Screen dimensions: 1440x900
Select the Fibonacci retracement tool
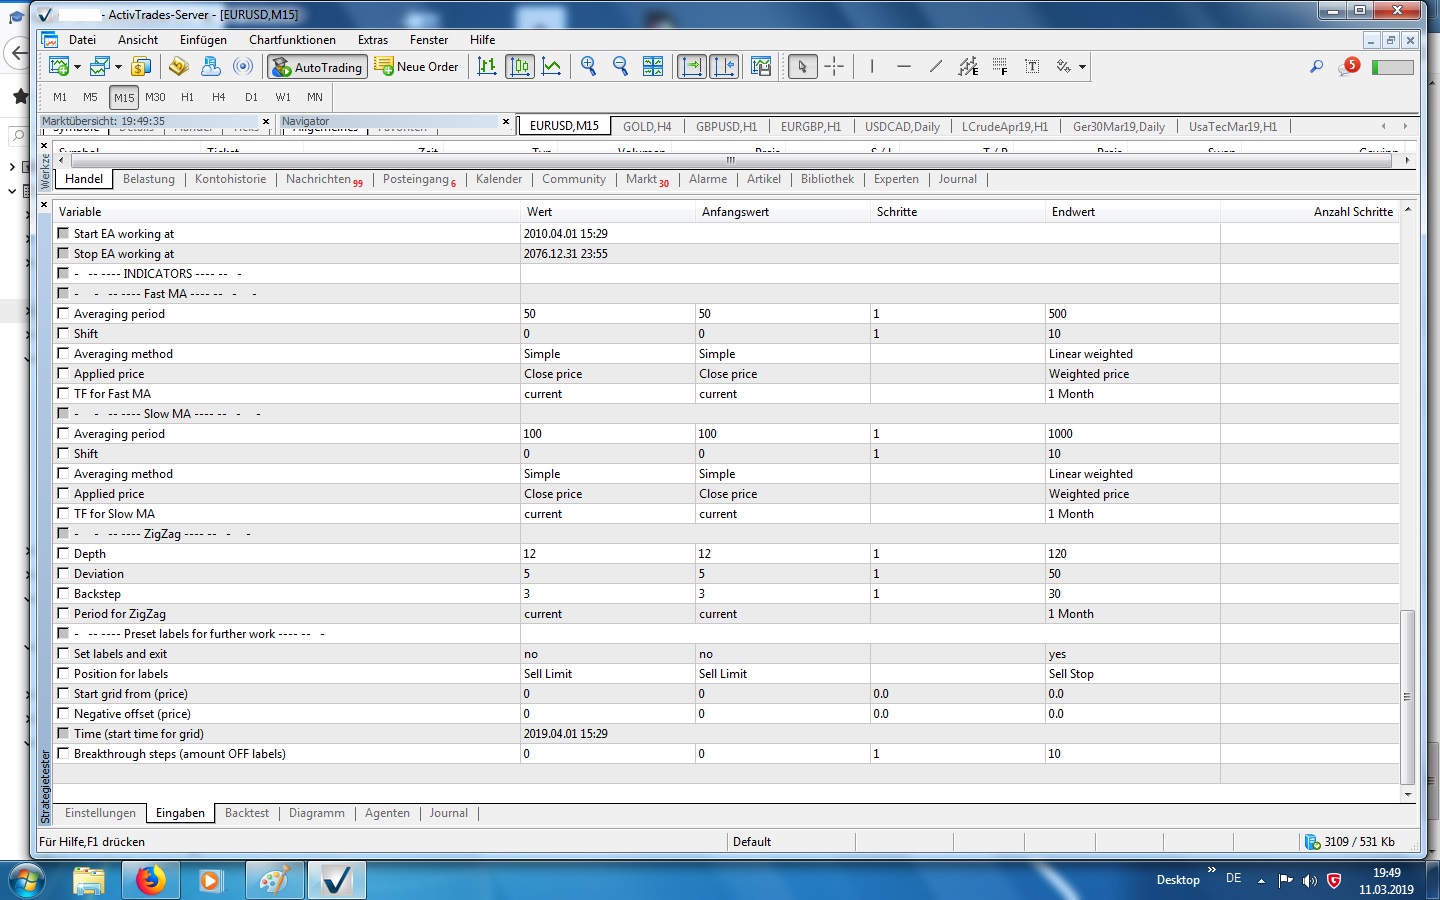tap(1000, 67)
